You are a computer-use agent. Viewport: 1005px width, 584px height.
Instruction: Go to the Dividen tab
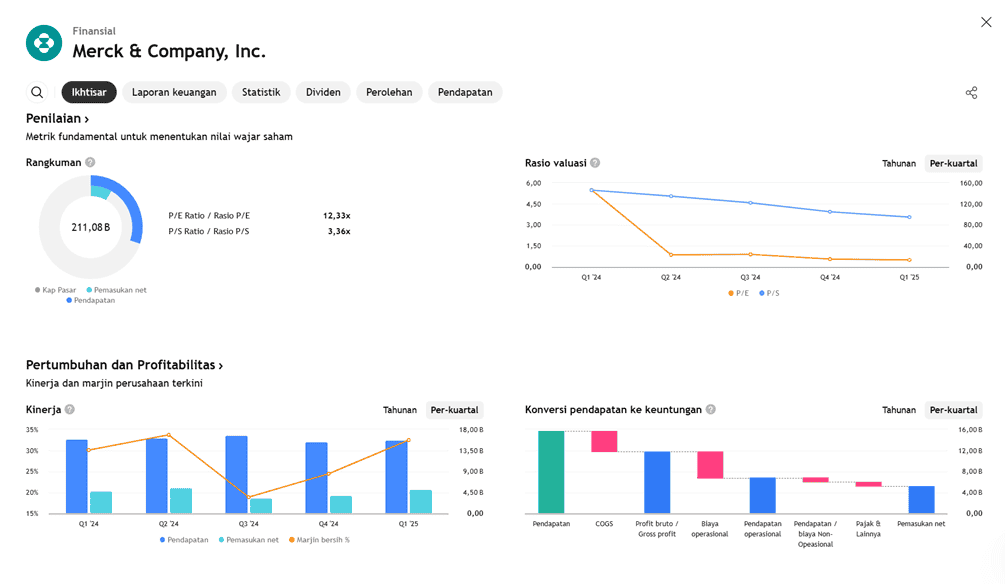click(x=323, y=92)
